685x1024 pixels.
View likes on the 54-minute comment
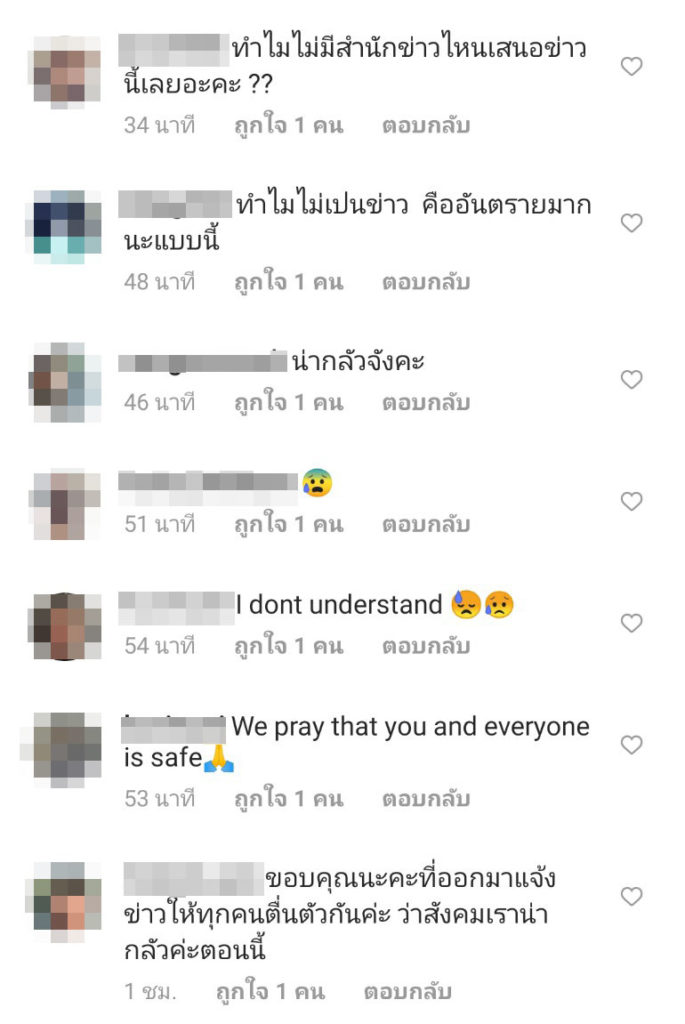tap(289, 645)
